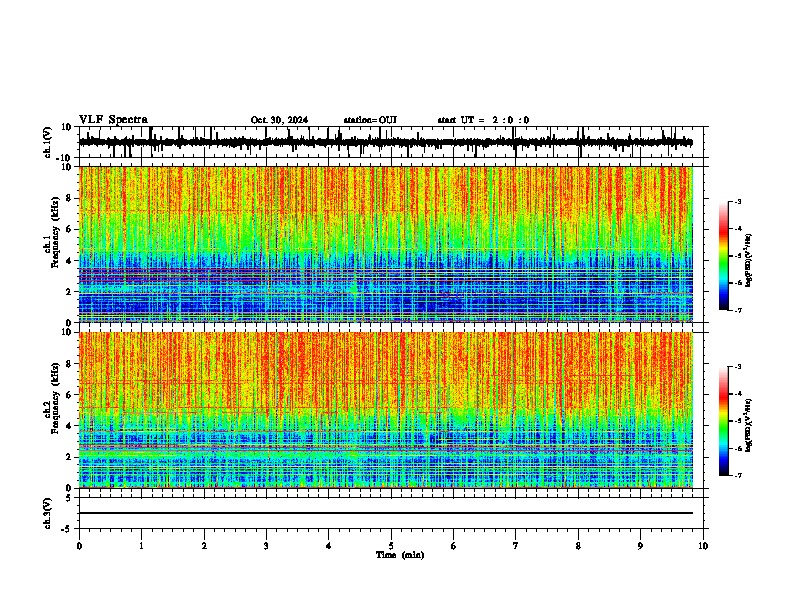Viewport: 792px width, 612px height.
Task: Click the ch.3 flat voltage trace line
Action: click(386, 513)
